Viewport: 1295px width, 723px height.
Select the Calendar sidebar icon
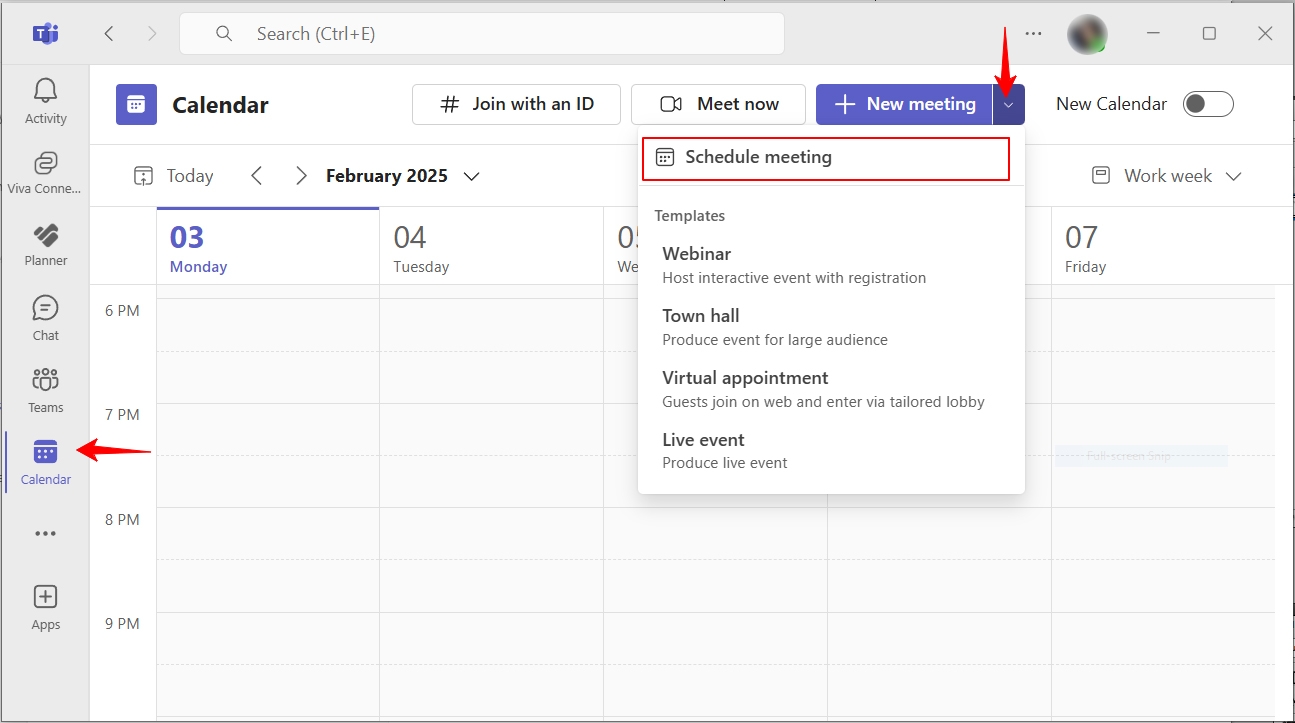pos(45,462)
